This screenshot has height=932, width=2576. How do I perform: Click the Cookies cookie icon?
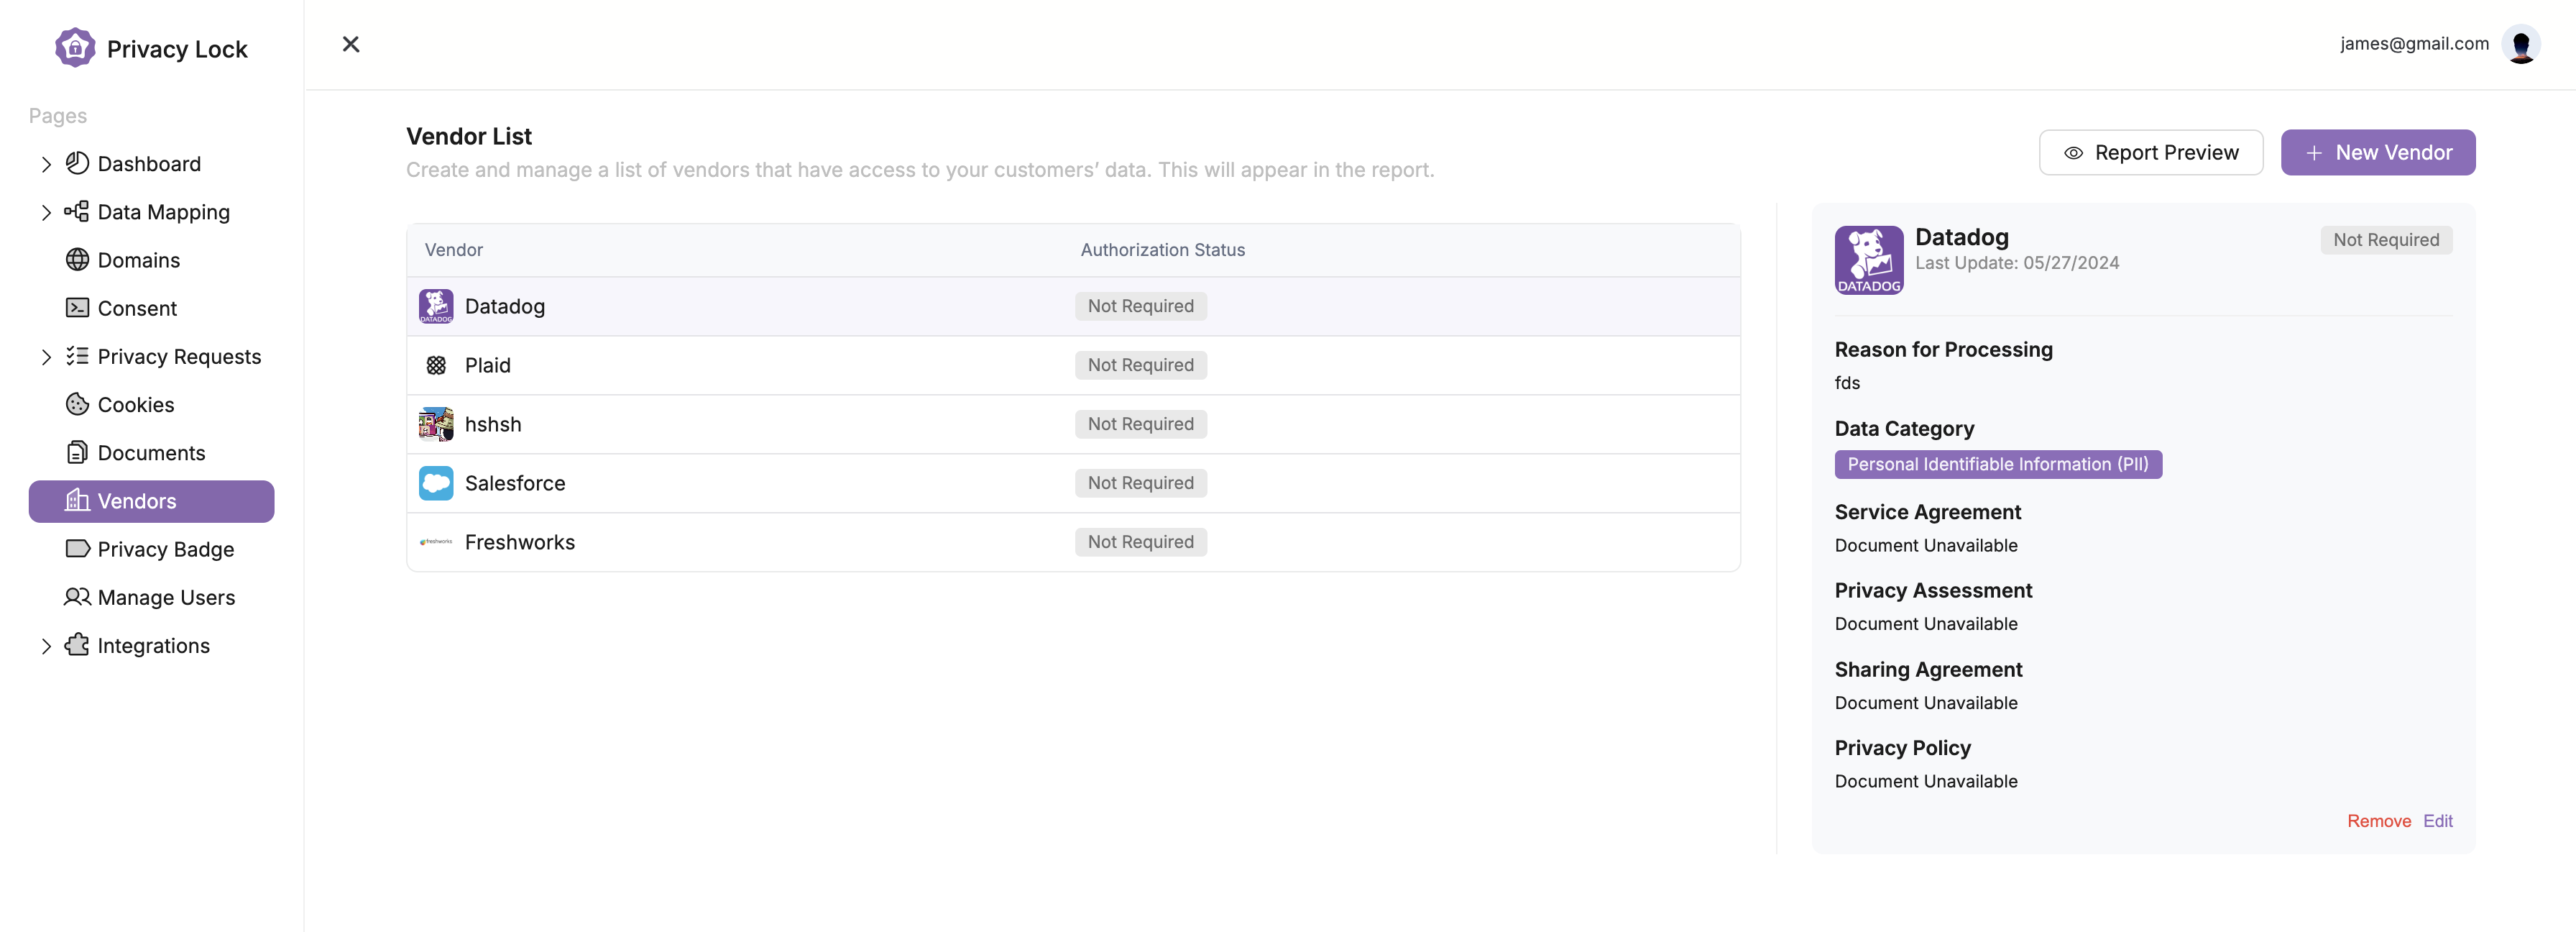[77, 404]
